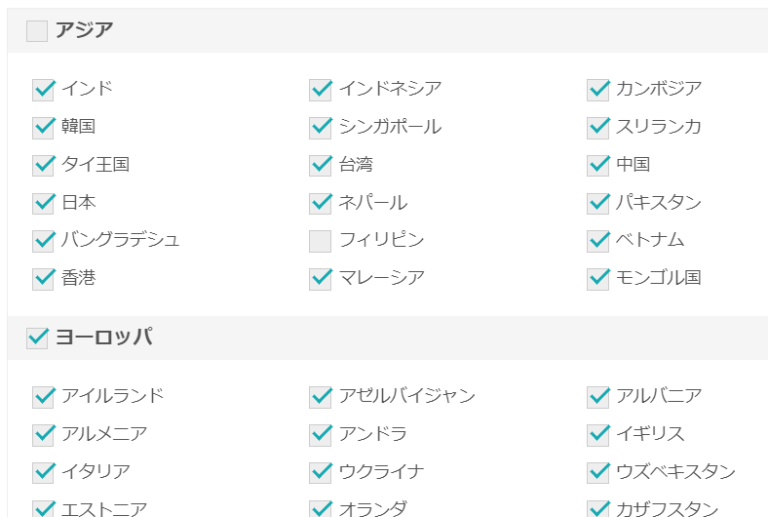Toggle the アゼルバイジャン checkbox
The image size is (768, 517).
click(x=320, y=397)
